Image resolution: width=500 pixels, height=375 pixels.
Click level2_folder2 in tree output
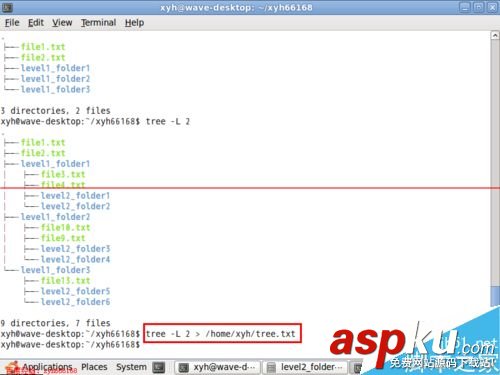point(75,206)
